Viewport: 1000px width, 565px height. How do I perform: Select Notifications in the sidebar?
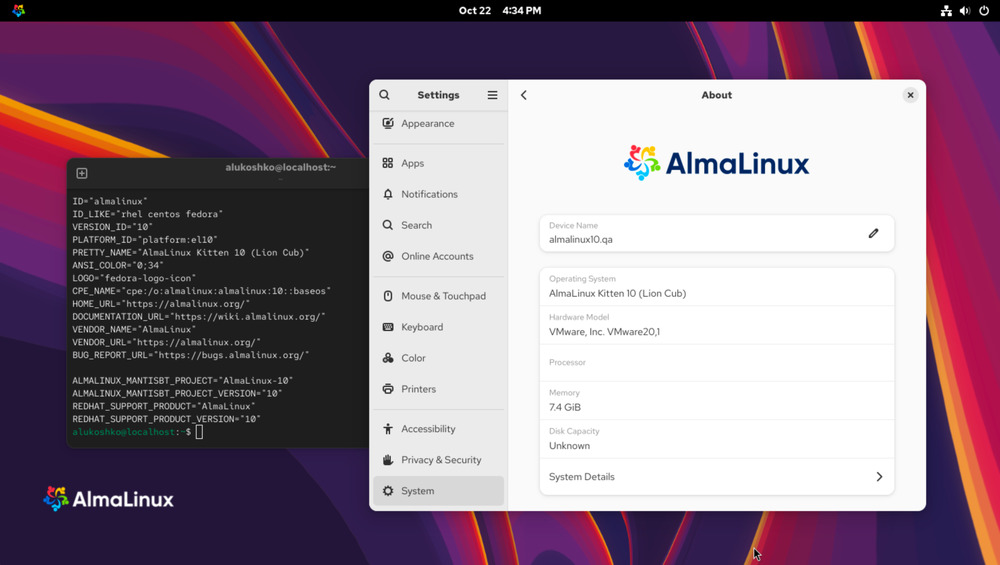point(429,194)
